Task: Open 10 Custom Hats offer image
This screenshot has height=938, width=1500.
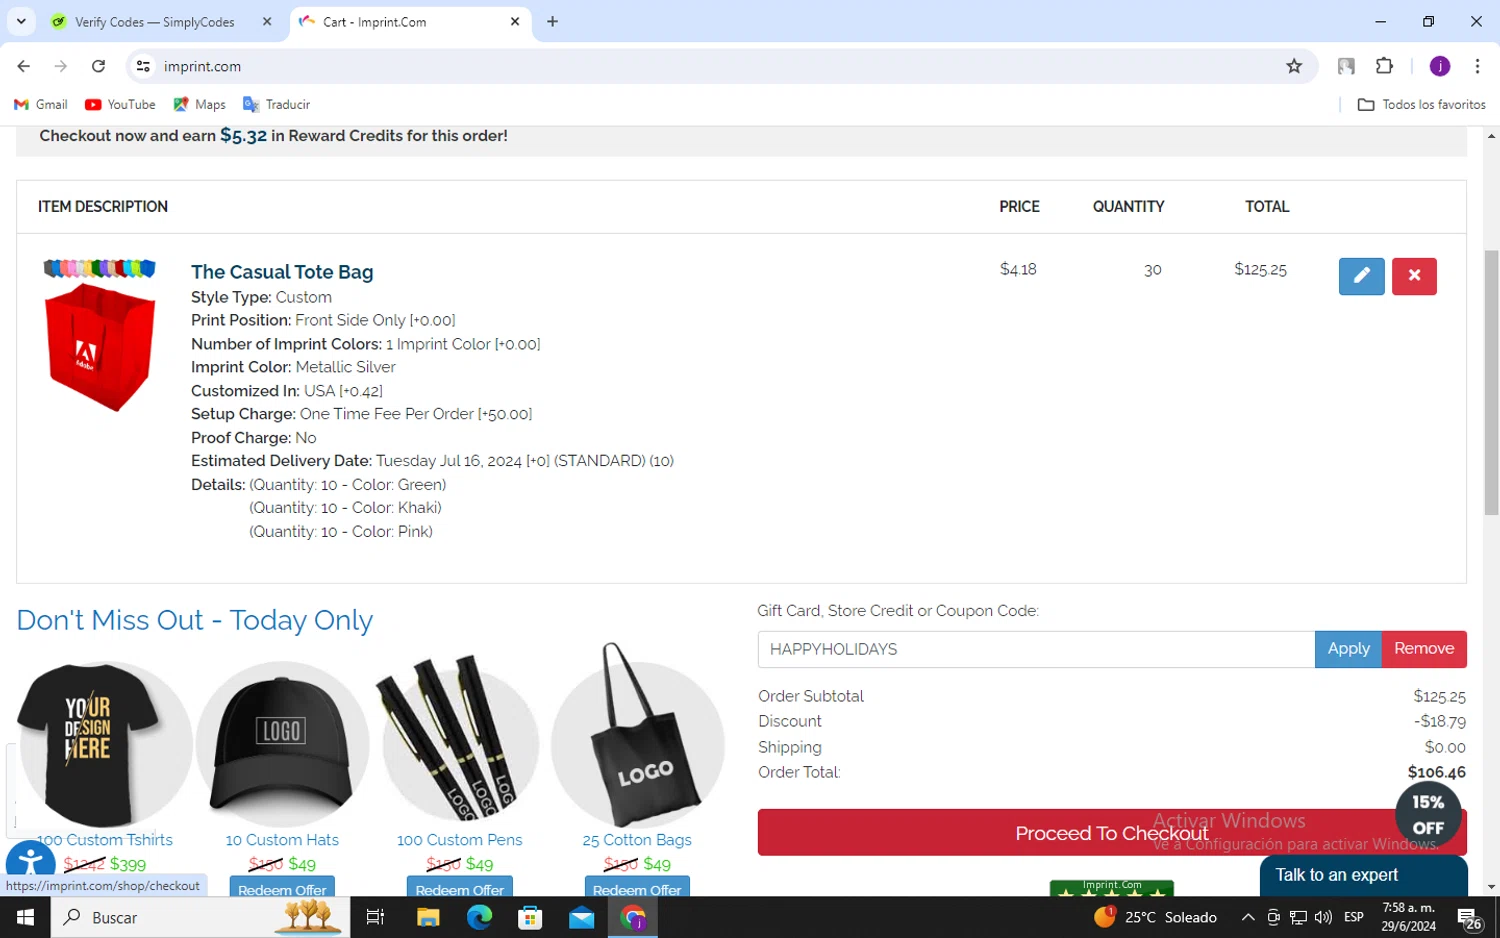Action: click(x=282, y=743)
